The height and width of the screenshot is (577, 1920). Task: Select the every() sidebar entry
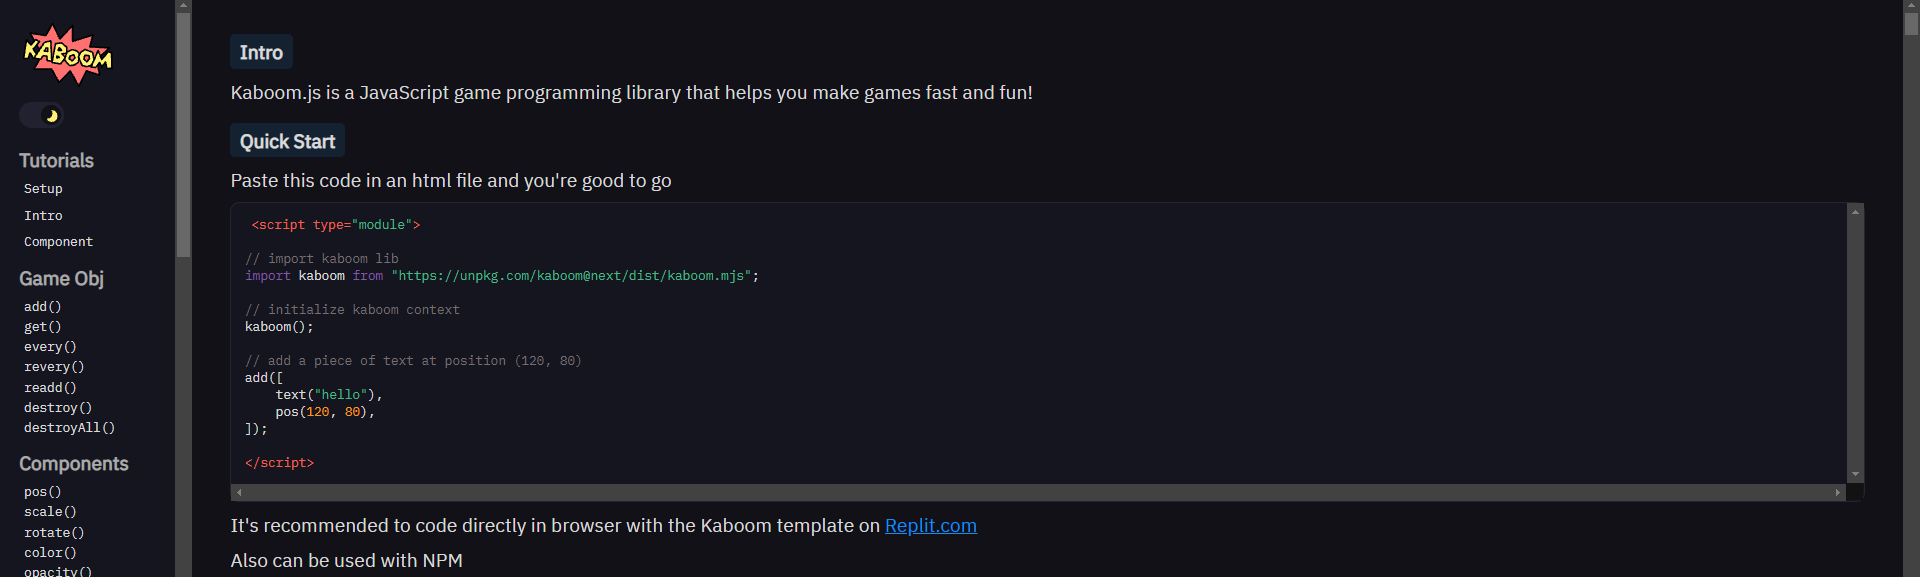[x=49, y=347]
